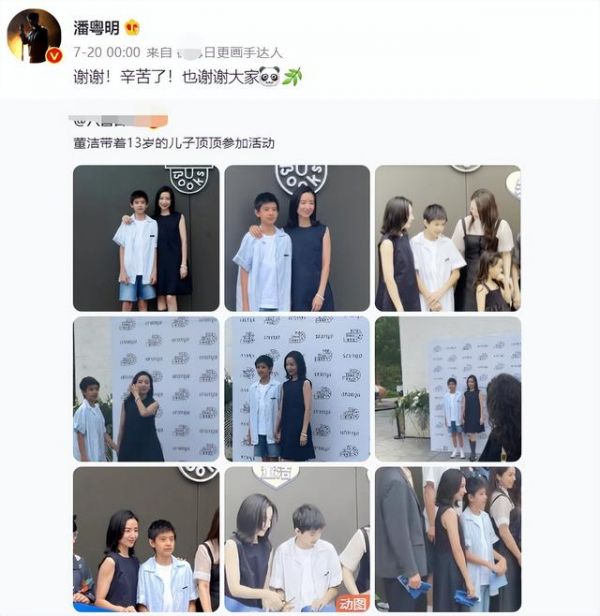Open the username 潘粤明
The height and width of the screenshot is (616, 600).
click(96, 28)
